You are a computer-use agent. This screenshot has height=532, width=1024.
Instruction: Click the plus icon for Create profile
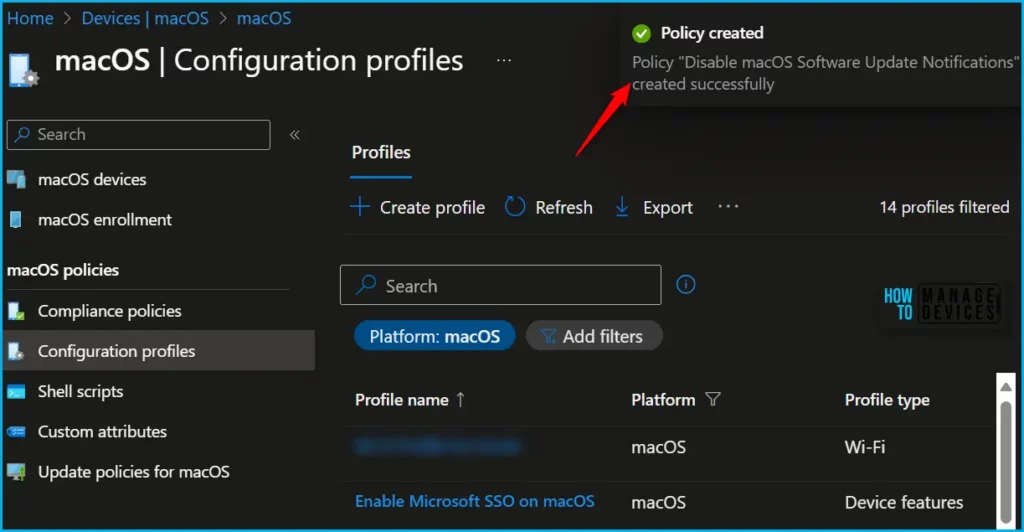pyautogui.click(x=360, y=207)
